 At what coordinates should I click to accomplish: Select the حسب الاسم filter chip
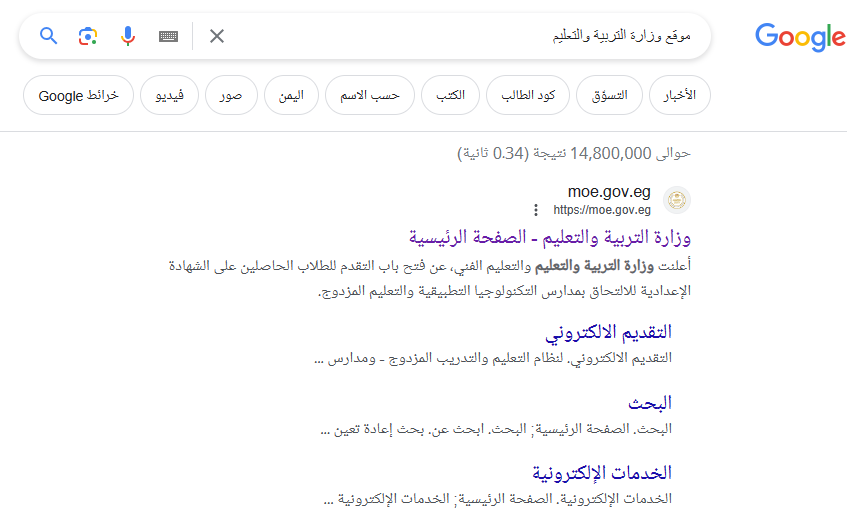click(370, 95)
